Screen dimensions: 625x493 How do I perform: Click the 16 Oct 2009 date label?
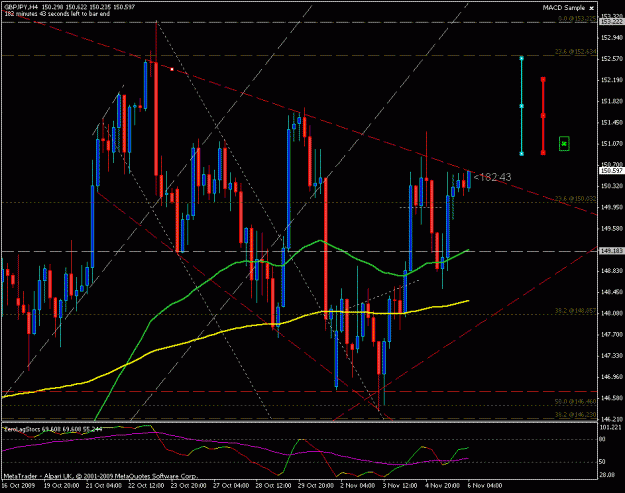[18, 486]
